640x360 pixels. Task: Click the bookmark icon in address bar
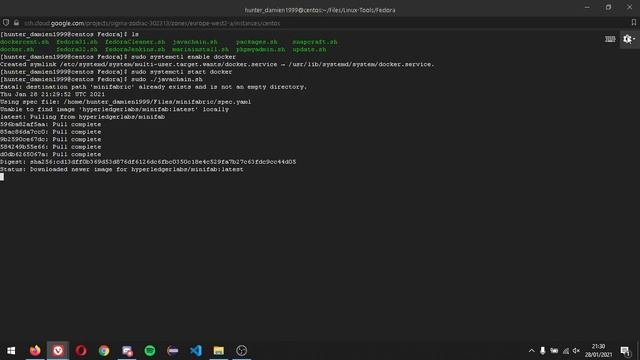[x=633, y=23]
